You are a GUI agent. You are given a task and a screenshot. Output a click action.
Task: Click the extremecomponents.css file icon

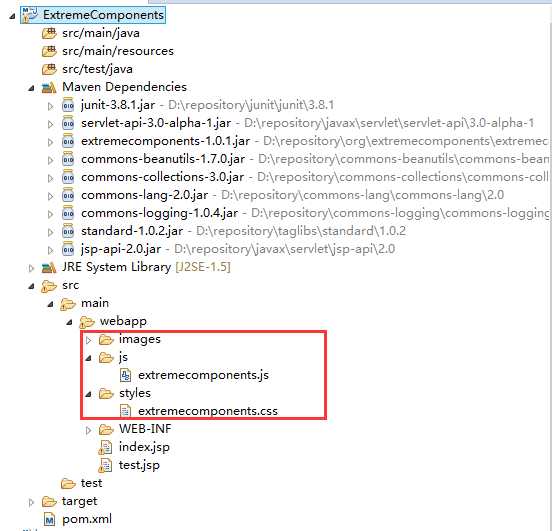pyautogui.click(x=125, y=411)
